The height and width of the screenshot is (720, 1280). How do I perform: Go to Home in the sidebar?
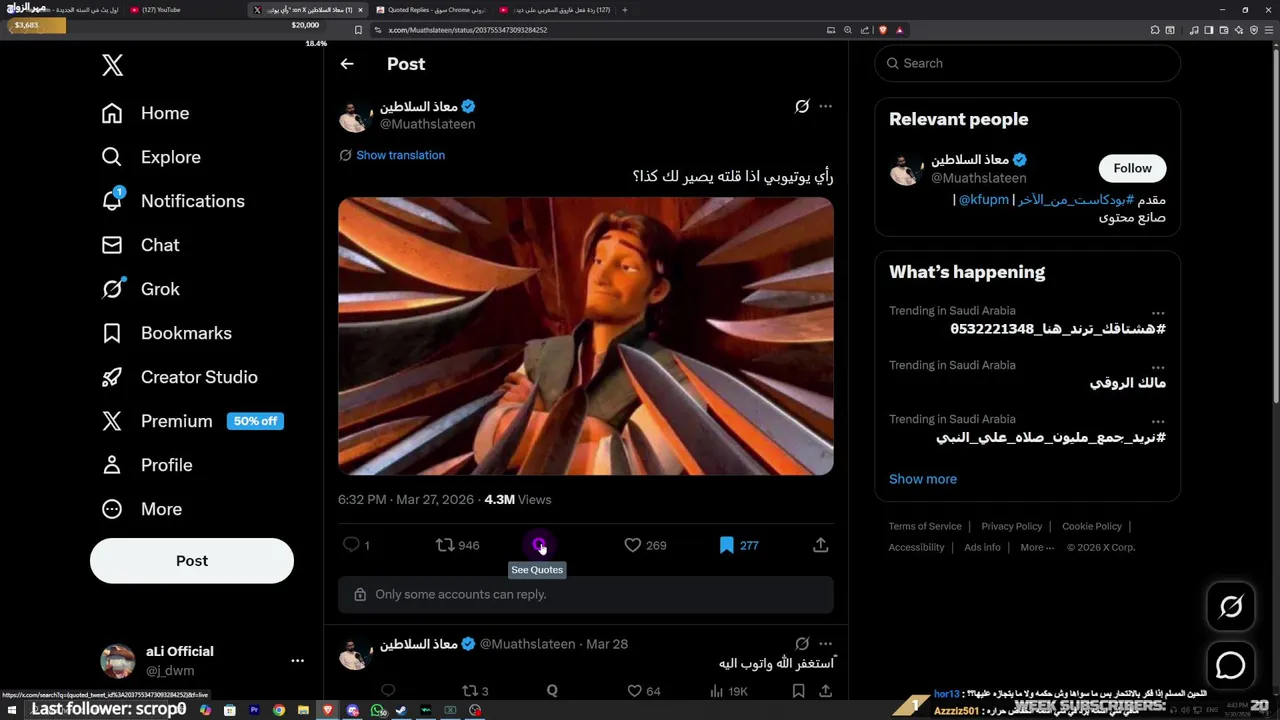coord(145,113)
